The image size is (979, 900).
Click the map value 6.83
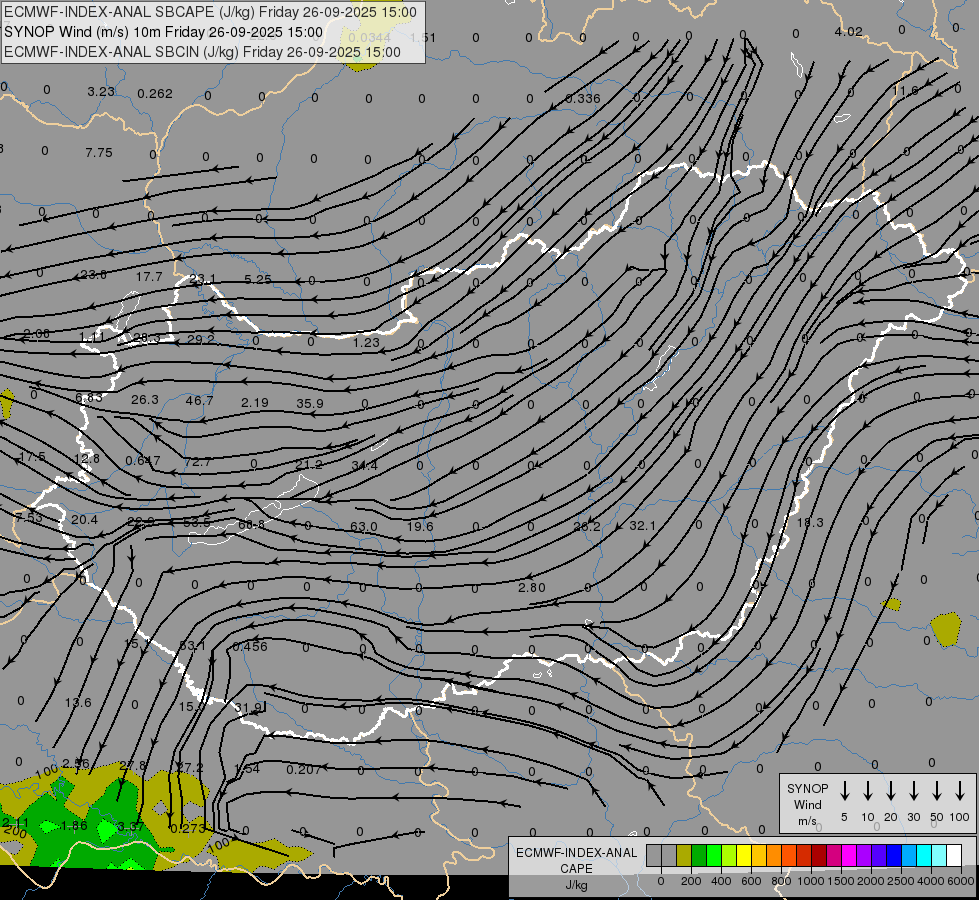(89, 398)
